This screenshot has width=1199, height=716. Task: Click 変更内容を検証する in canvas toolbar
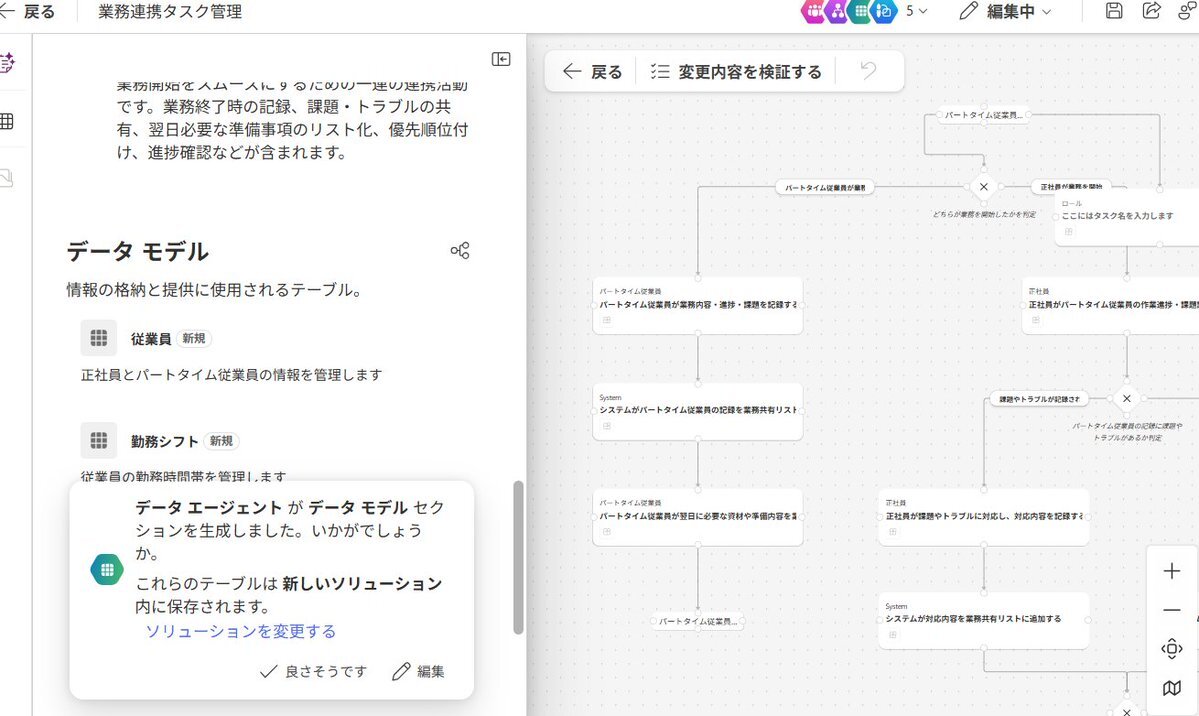click(x=736, y=72)
